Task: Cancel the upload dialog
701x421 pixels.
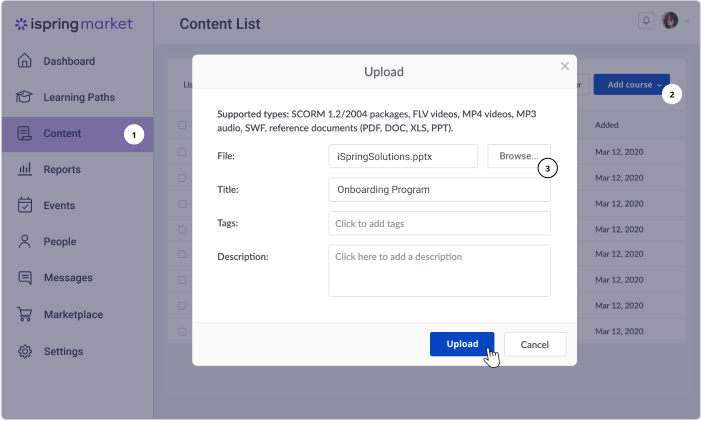Action: tap(535, 344)
